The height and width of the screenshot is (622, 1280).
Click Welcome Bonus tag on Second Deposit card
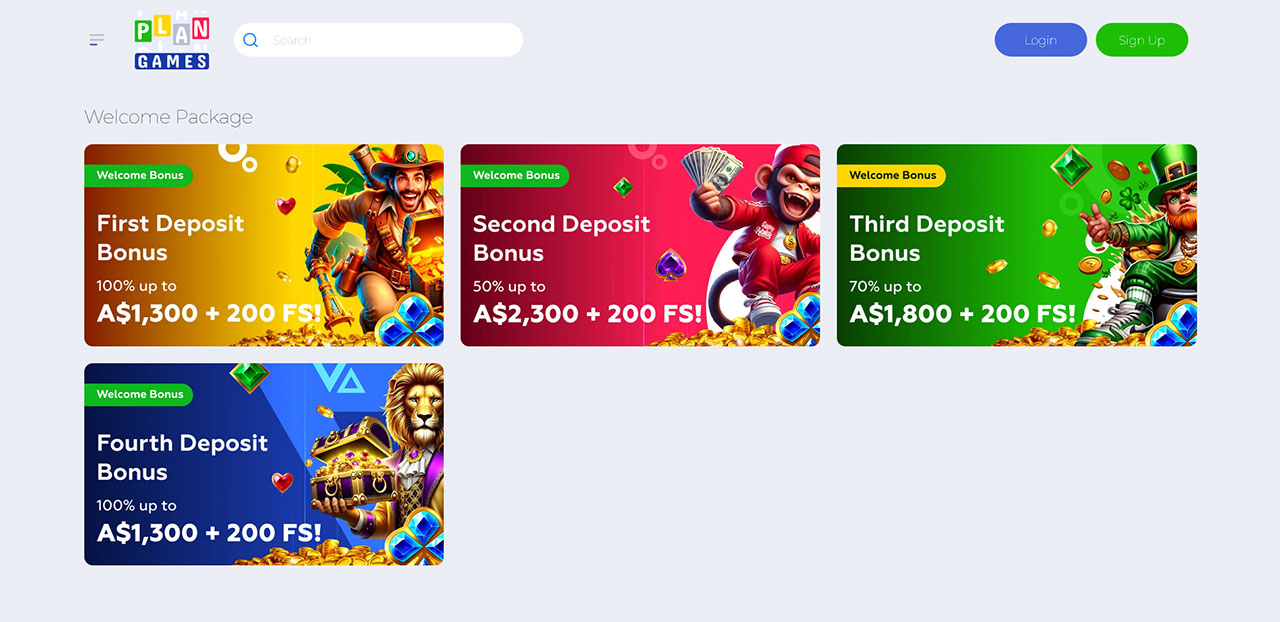(515, 175)
